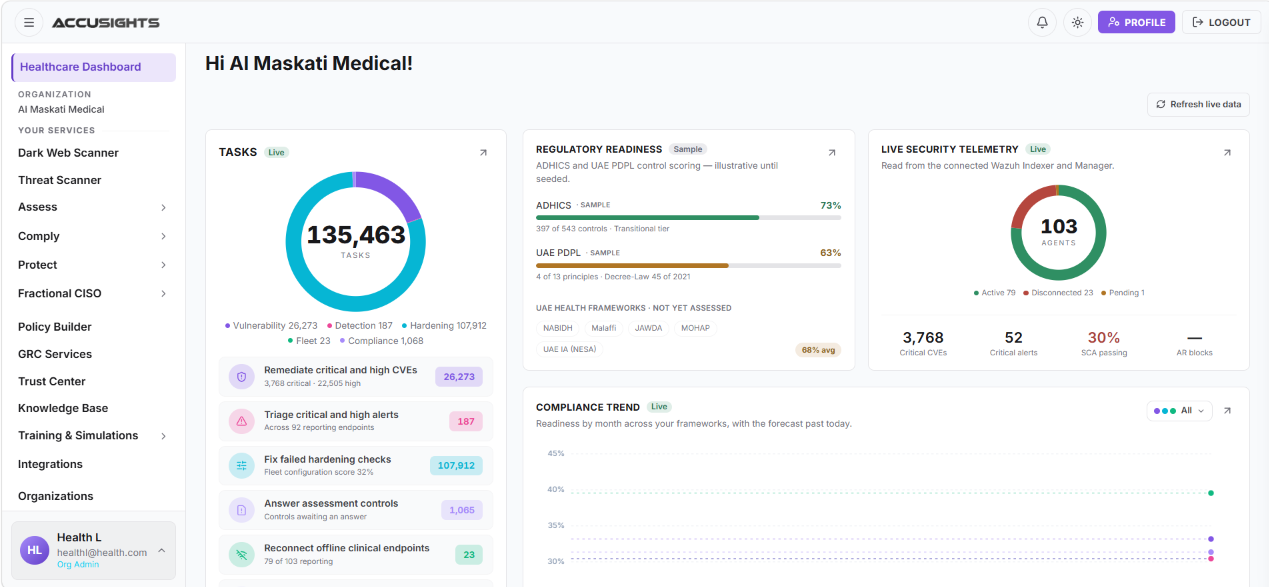Open Threat Scanner
Viewport: 1269px width, 587px height.
click(x=60, y=180)
